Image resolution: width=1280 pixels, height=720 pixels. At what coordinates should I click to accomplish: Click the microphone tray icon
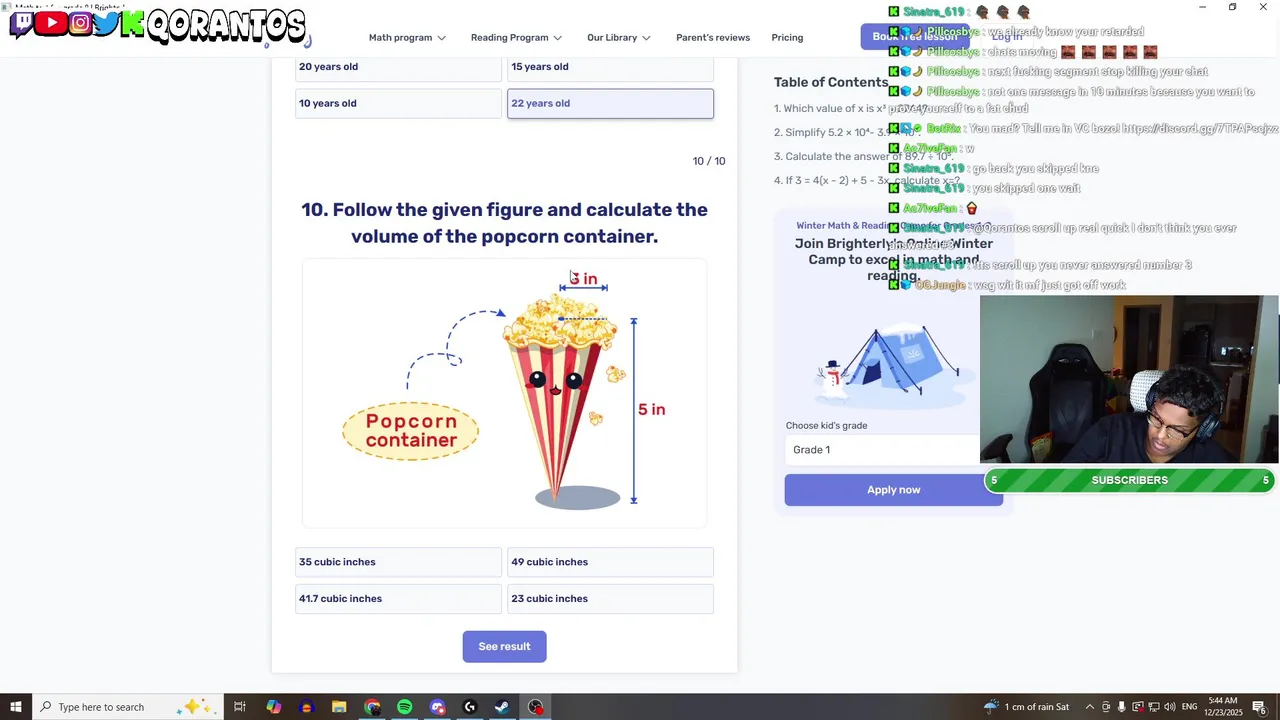tap(1122, 707)
